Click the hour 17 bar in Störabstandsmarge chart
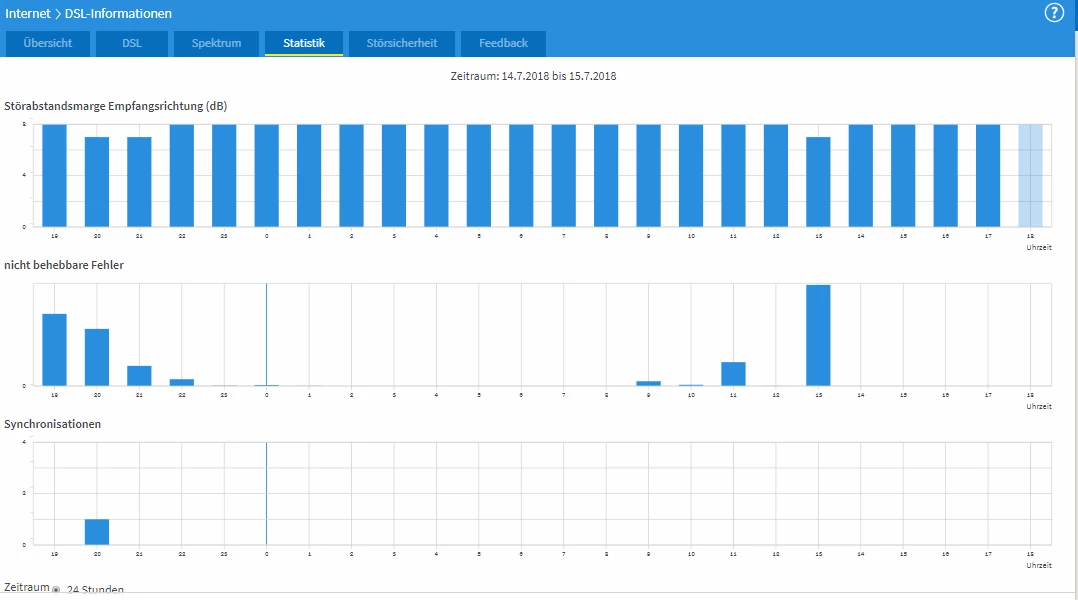The height and width of the screenshot is (600, 1078). (x=988, y=175)
